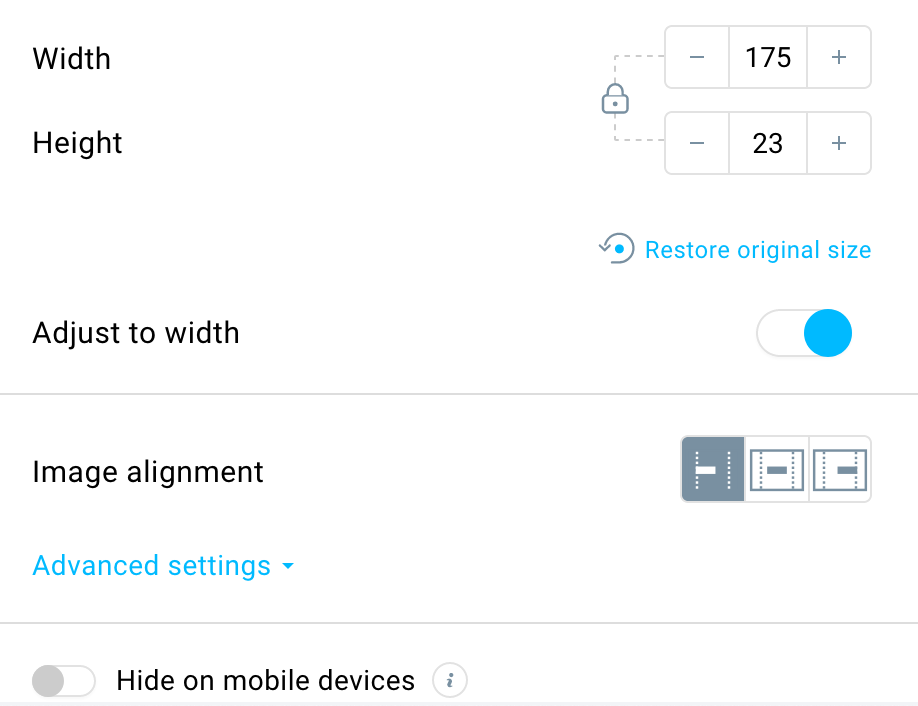Click the Hide on mobile devices label
Viewport: 918px width, 706px height.
point(266,681)
